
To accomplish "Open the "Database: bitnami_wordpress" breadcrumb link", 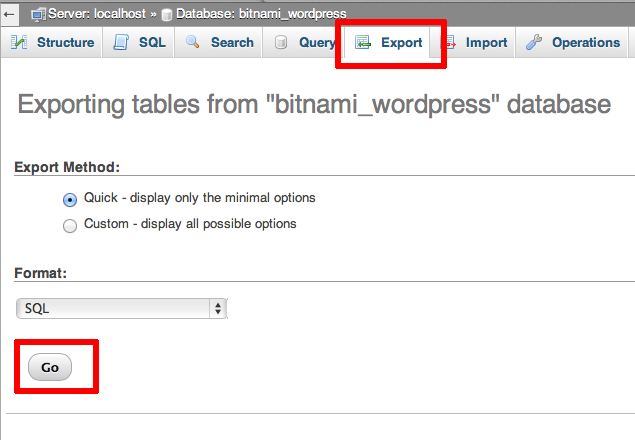I will click(x=260, y=15).
